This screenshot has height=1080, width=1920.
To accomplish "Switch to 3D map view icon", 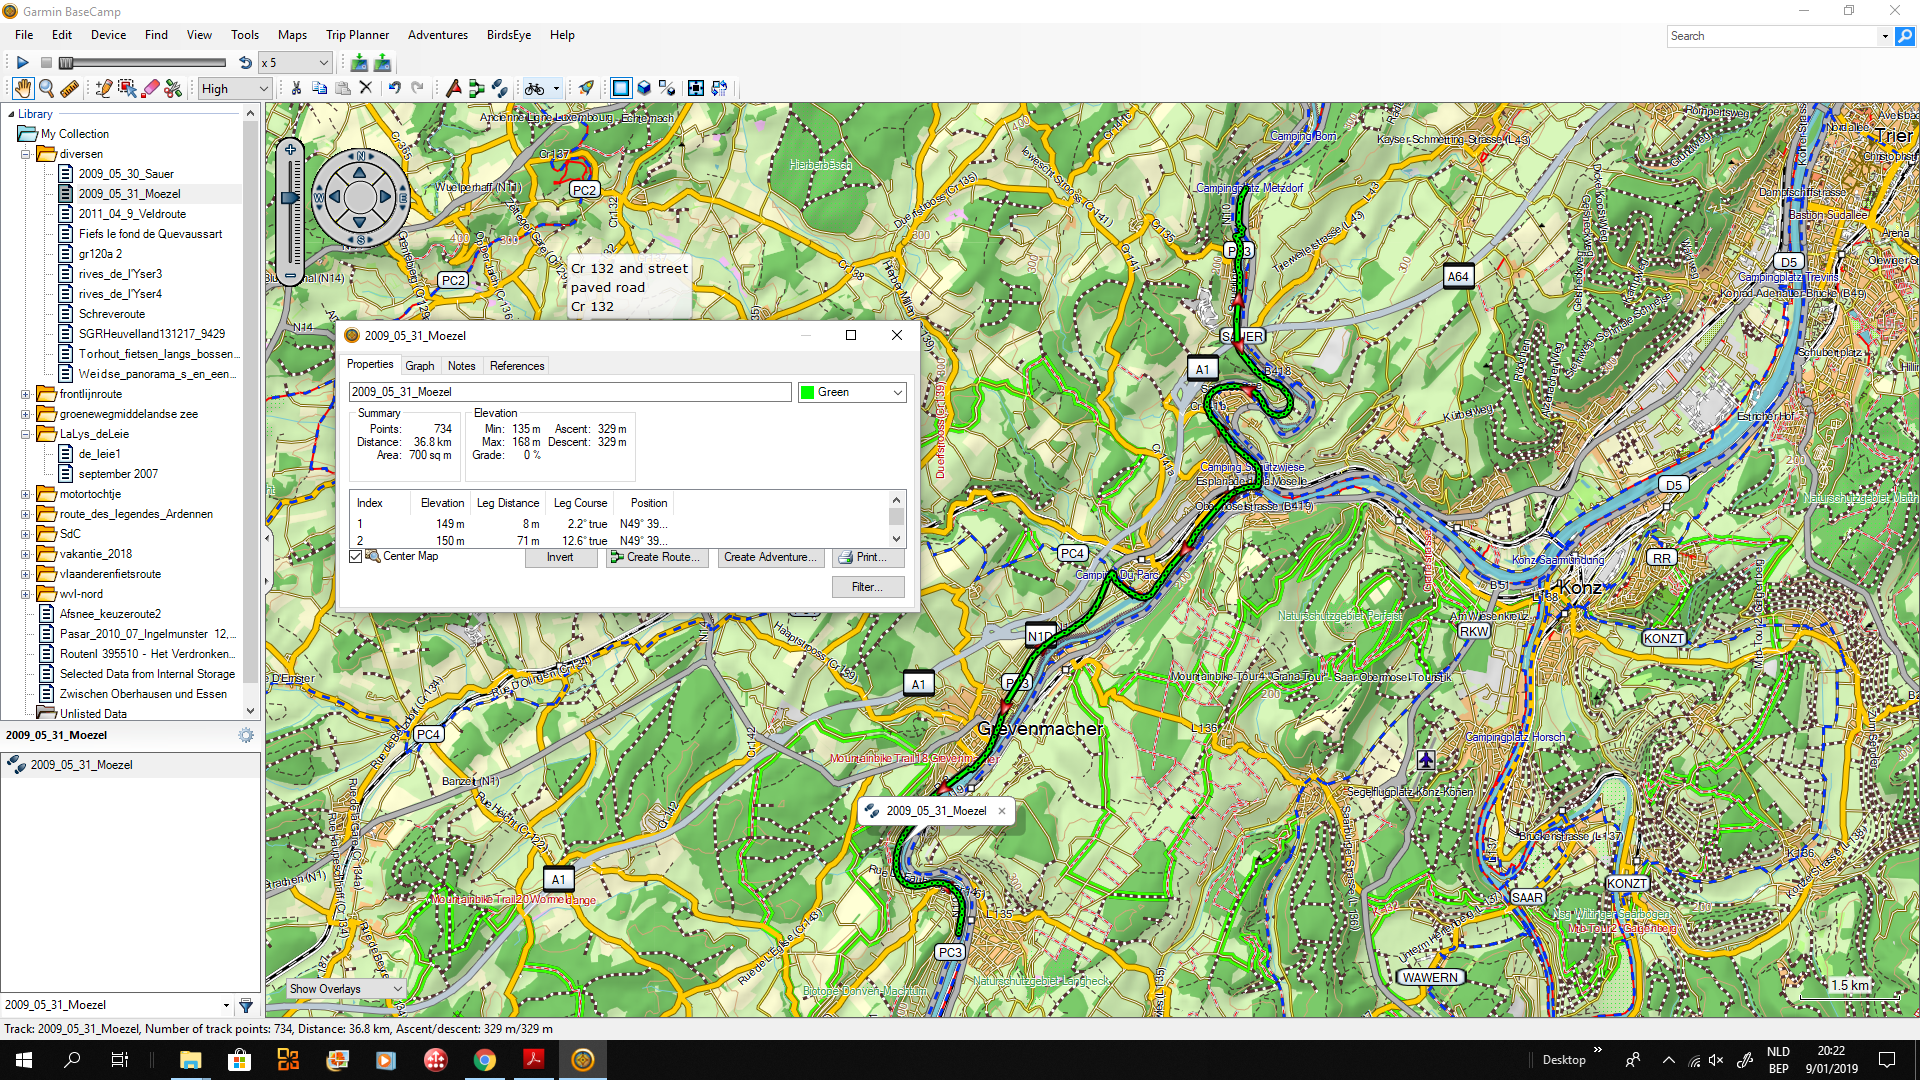I will click(x=644, y=88).
